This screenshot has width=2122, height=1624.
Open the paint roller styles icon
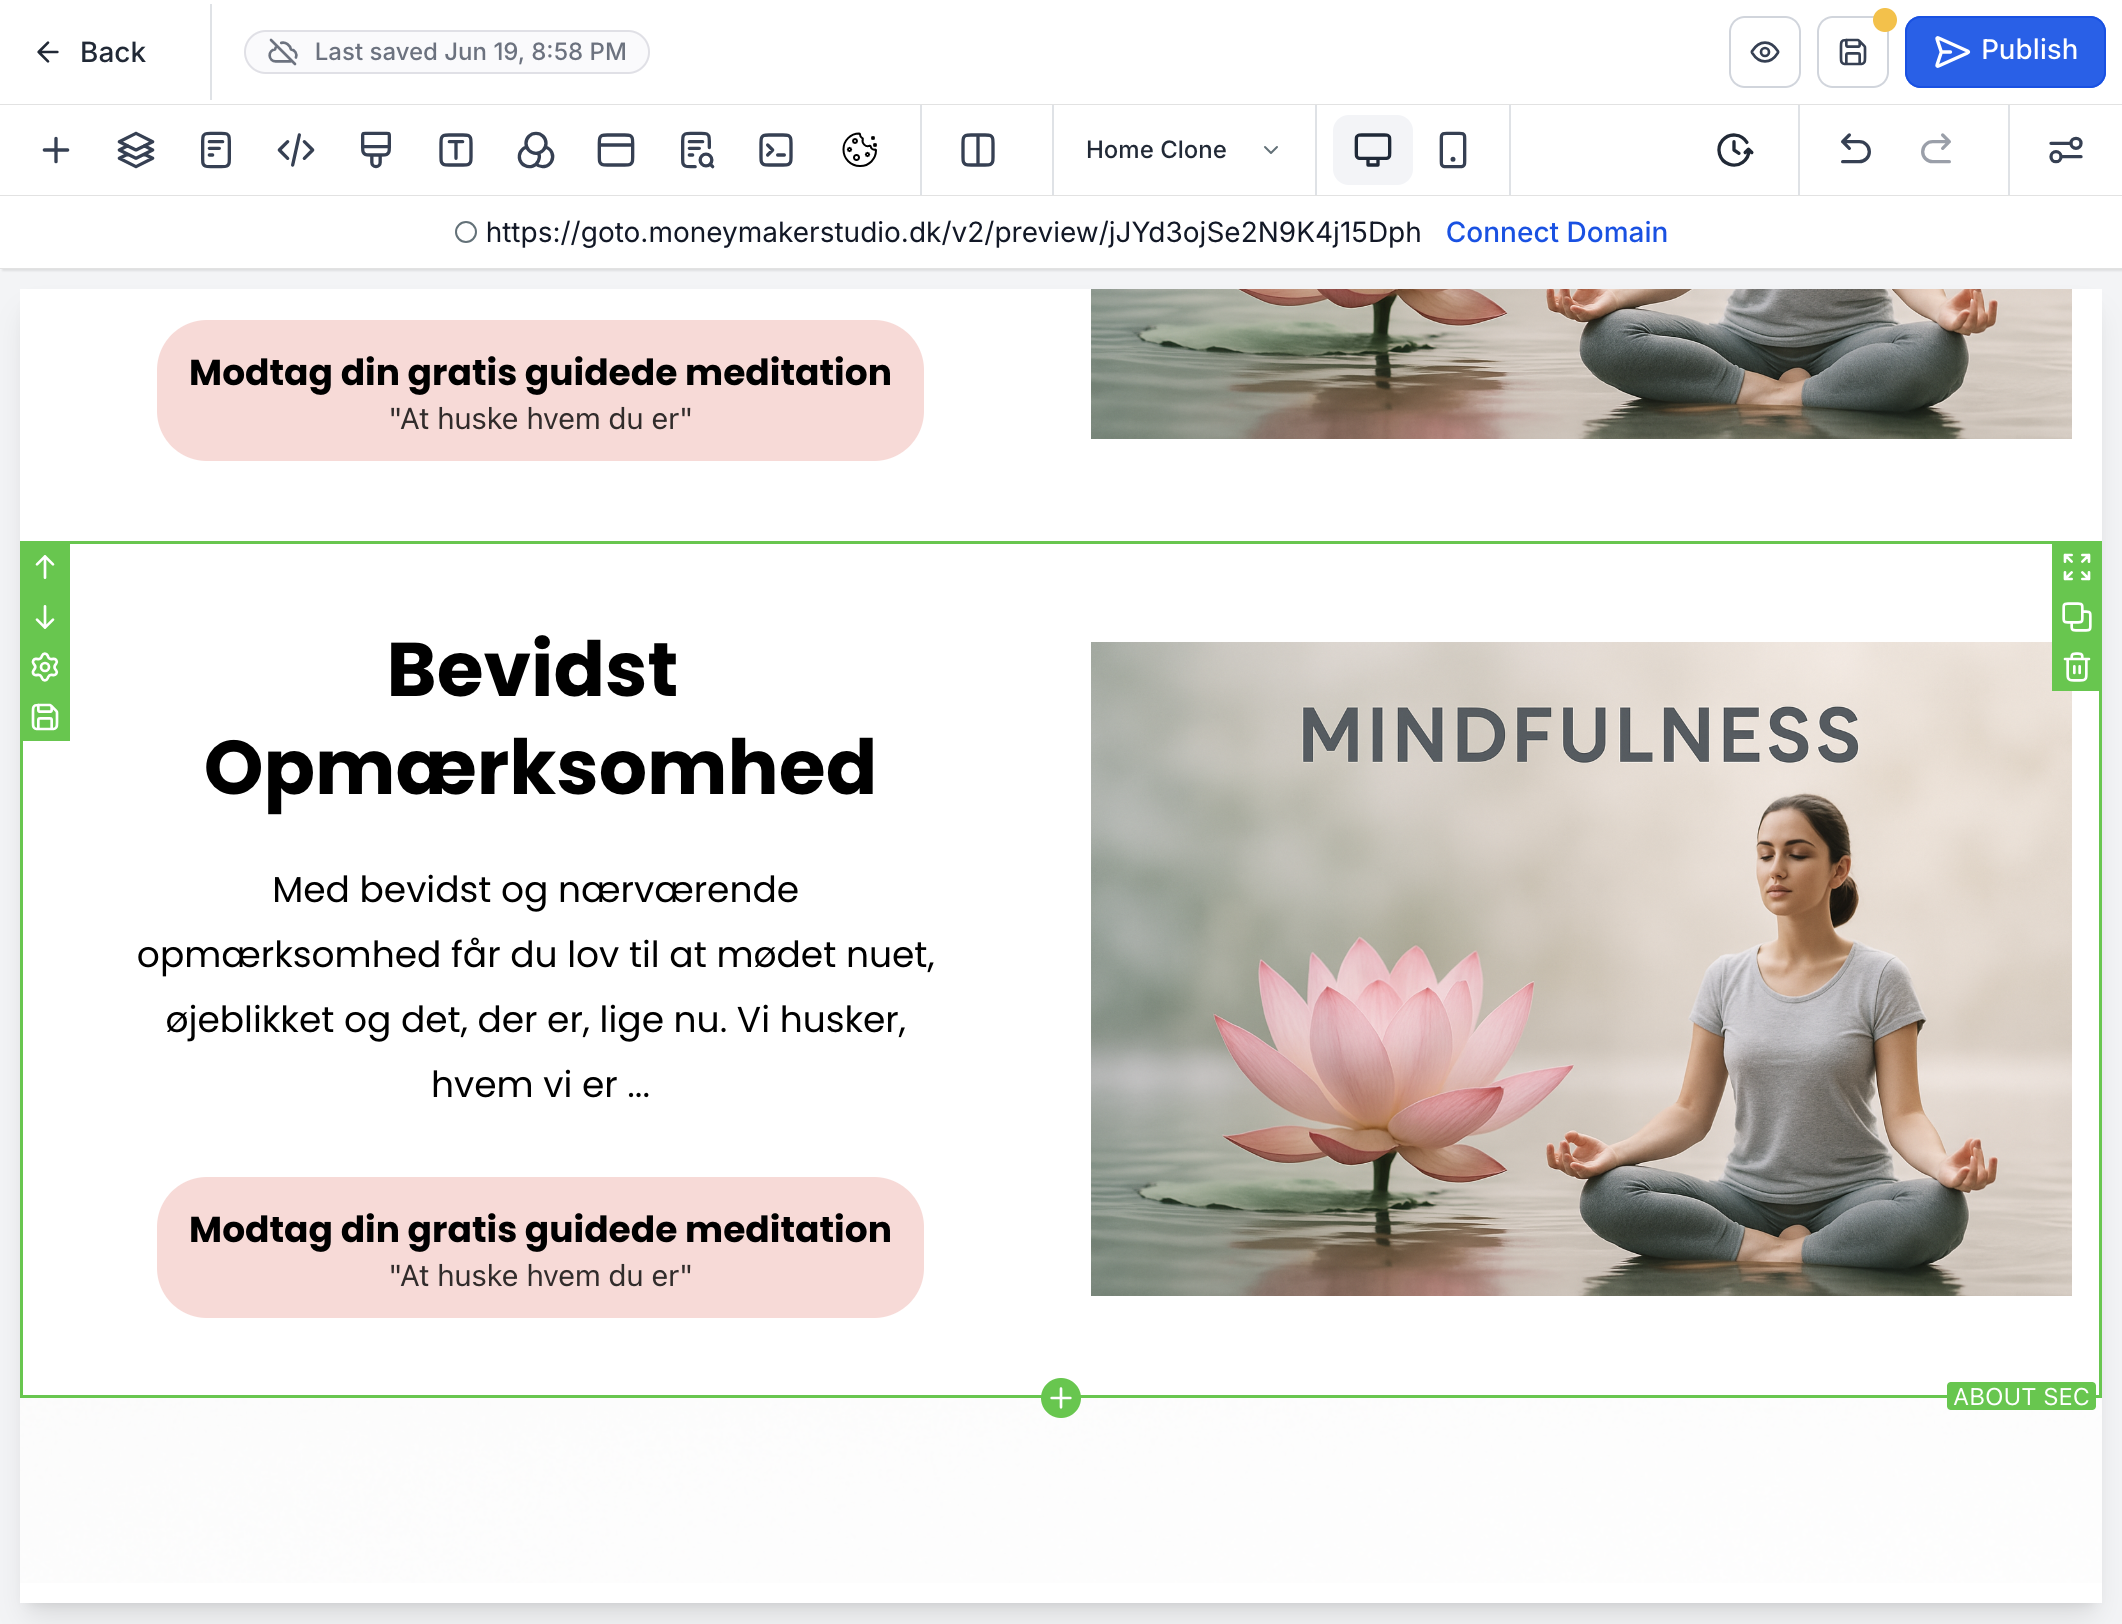coord(376,150)
